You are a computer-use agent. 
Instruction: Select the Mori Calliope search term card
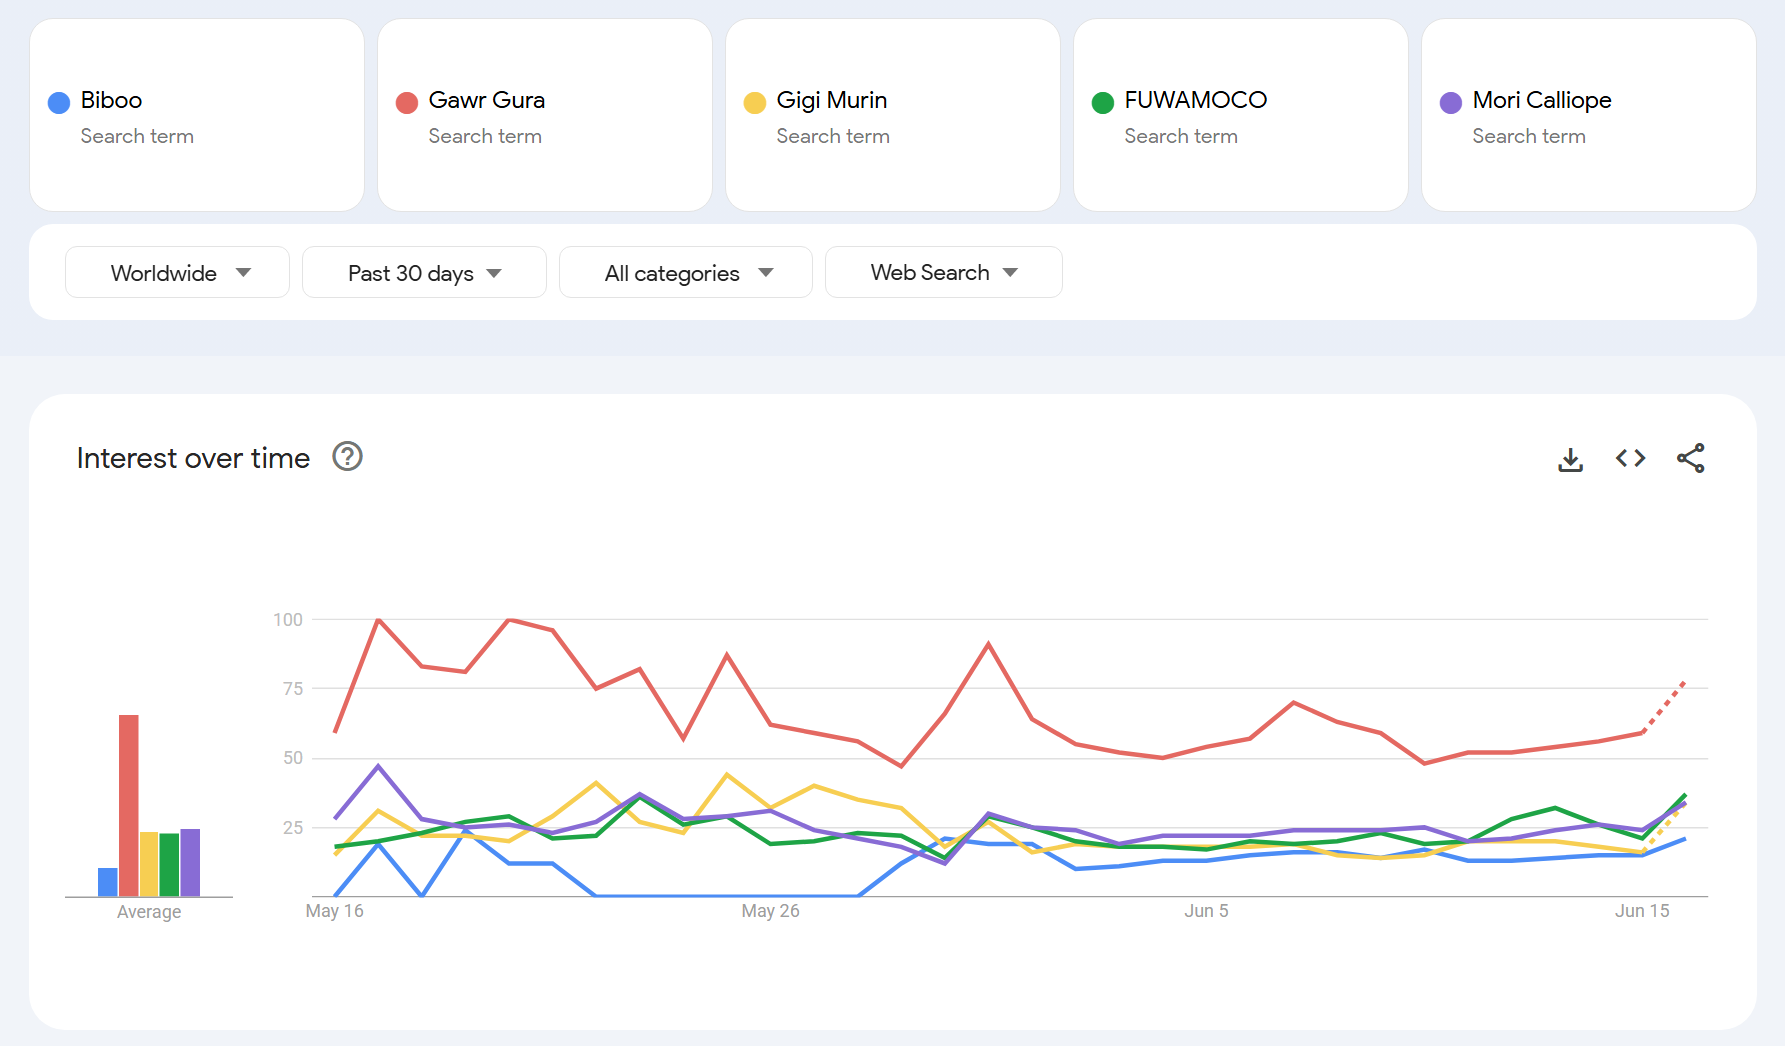coord(1589,115)
